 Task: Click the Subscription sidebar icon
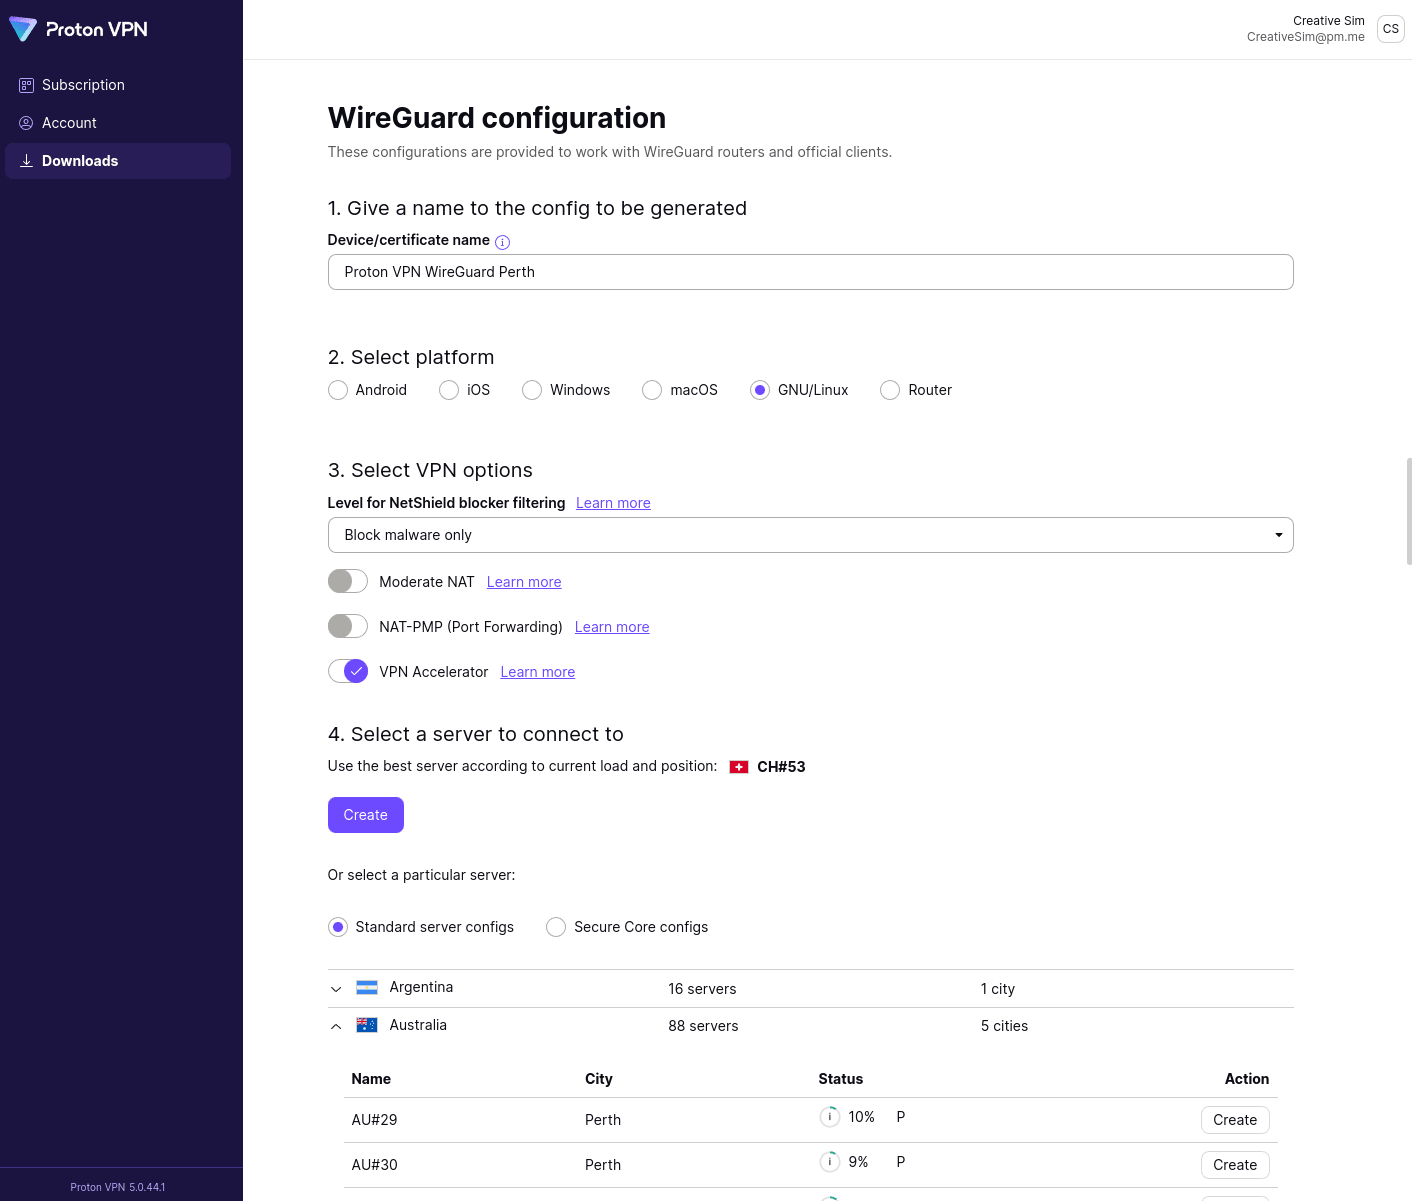[x=26, y=85]
